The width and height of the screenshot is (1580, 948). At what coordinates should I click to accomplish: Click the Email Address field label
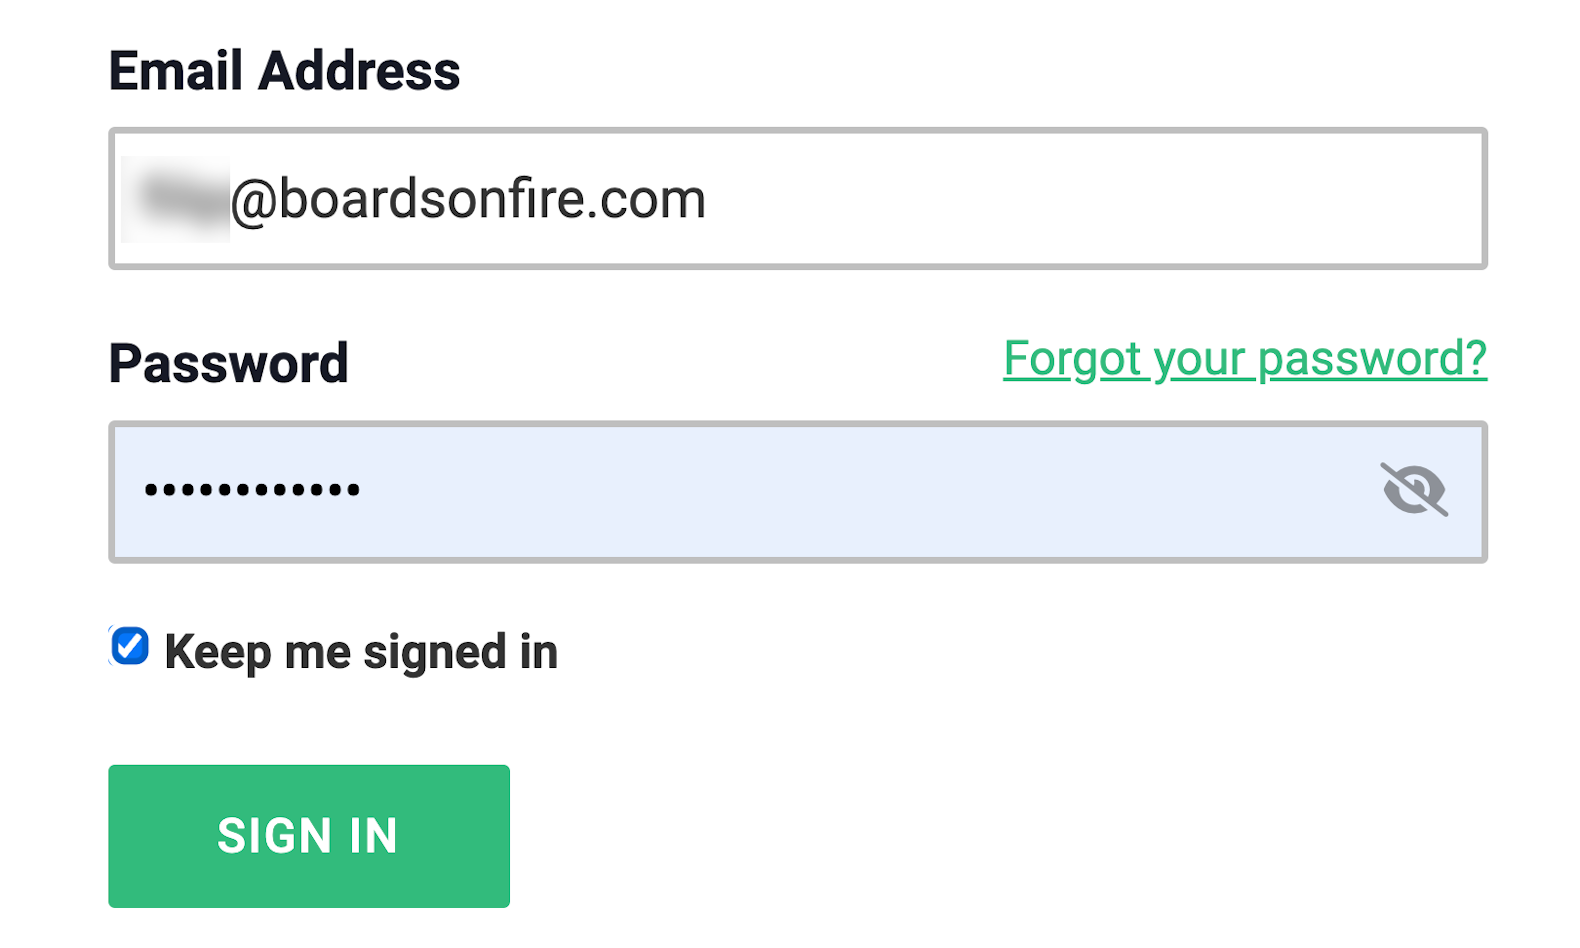point(284,71)
